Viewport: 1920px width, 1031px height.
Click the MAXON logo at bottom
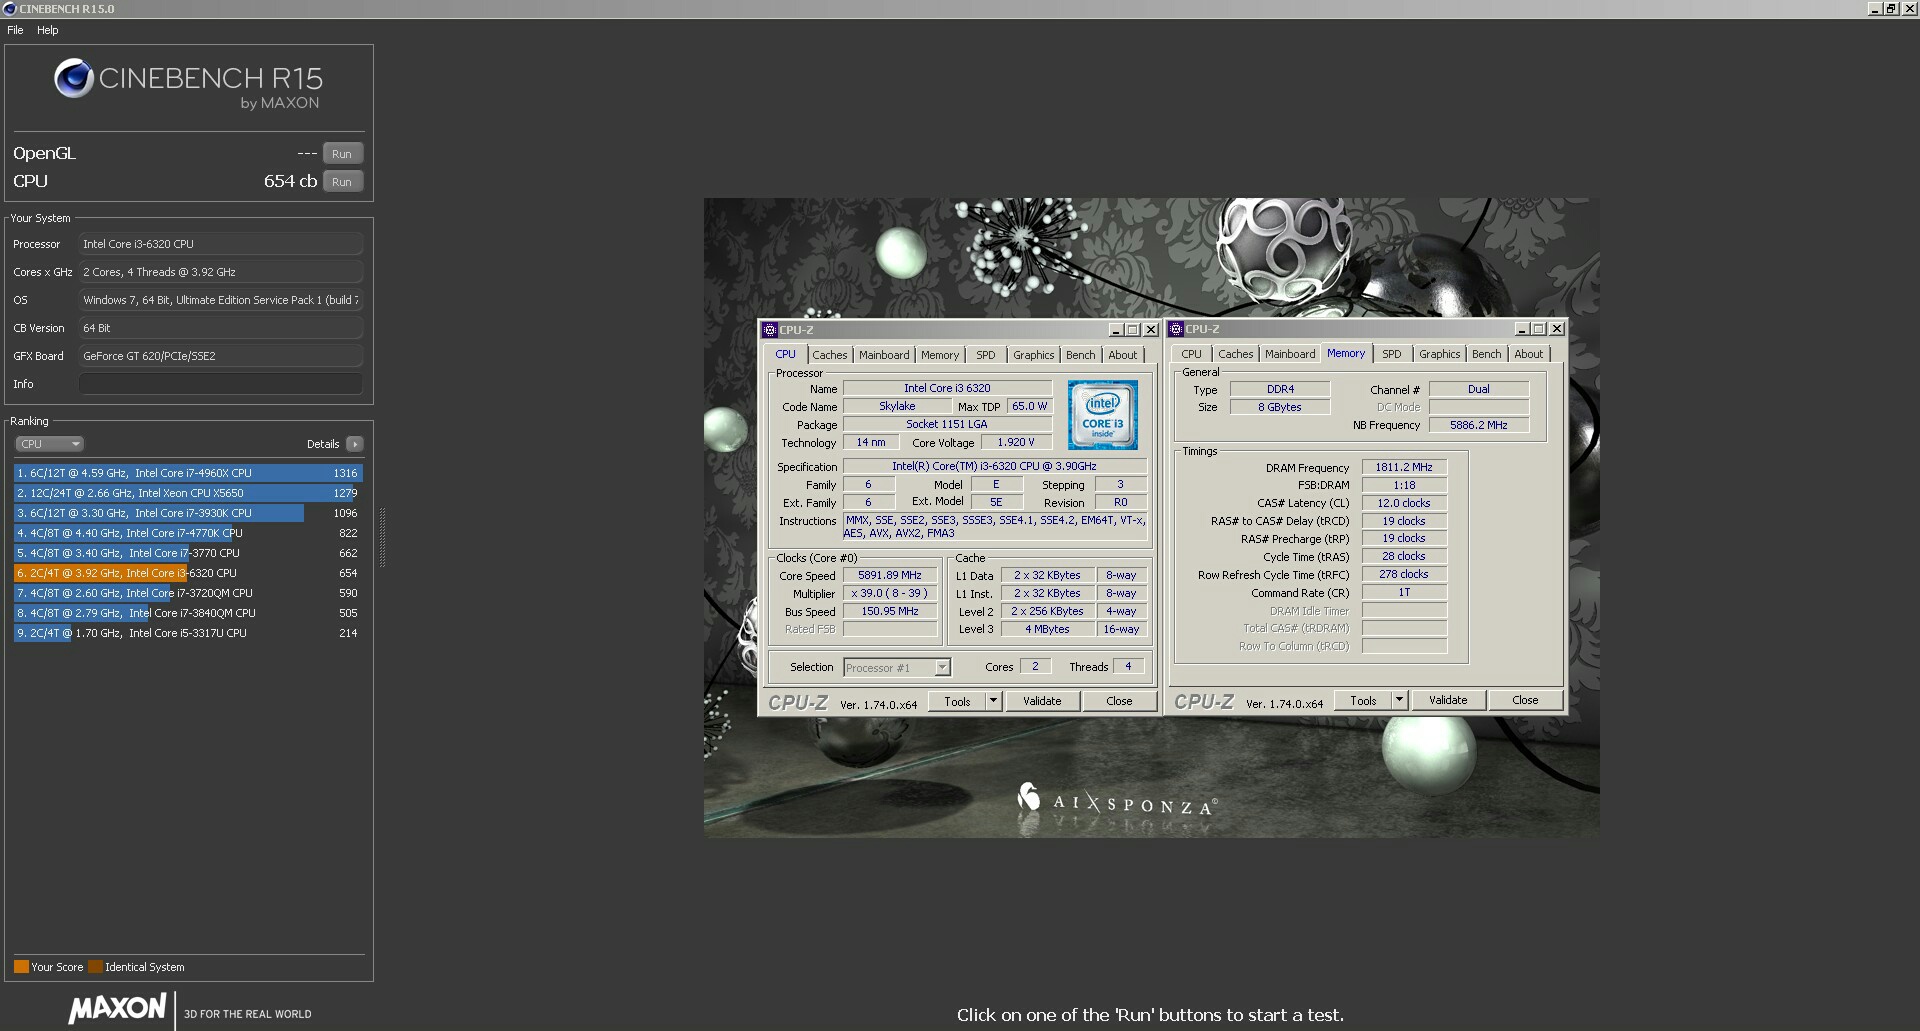coord(118,1008)
